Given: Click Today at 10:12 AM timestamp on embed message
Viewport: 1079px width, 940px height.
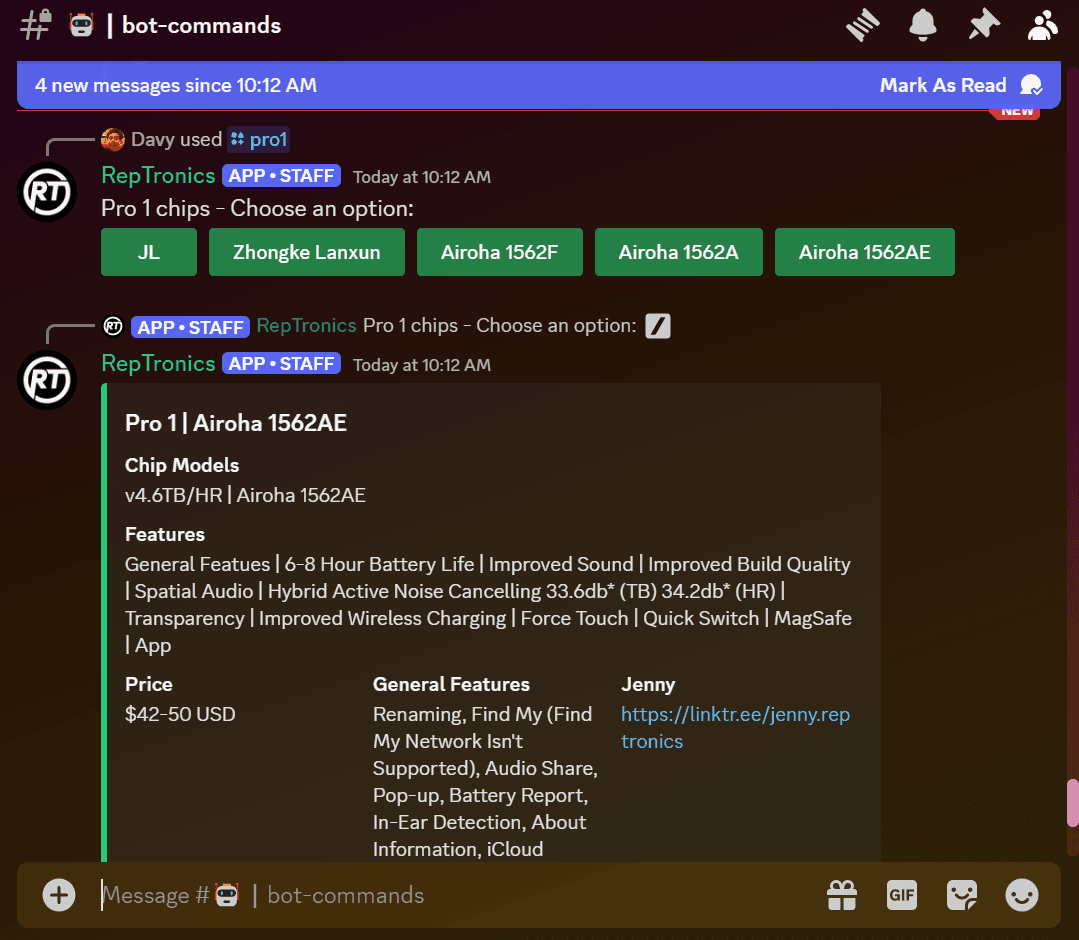Looking at the screenshot, I should 422,365.
